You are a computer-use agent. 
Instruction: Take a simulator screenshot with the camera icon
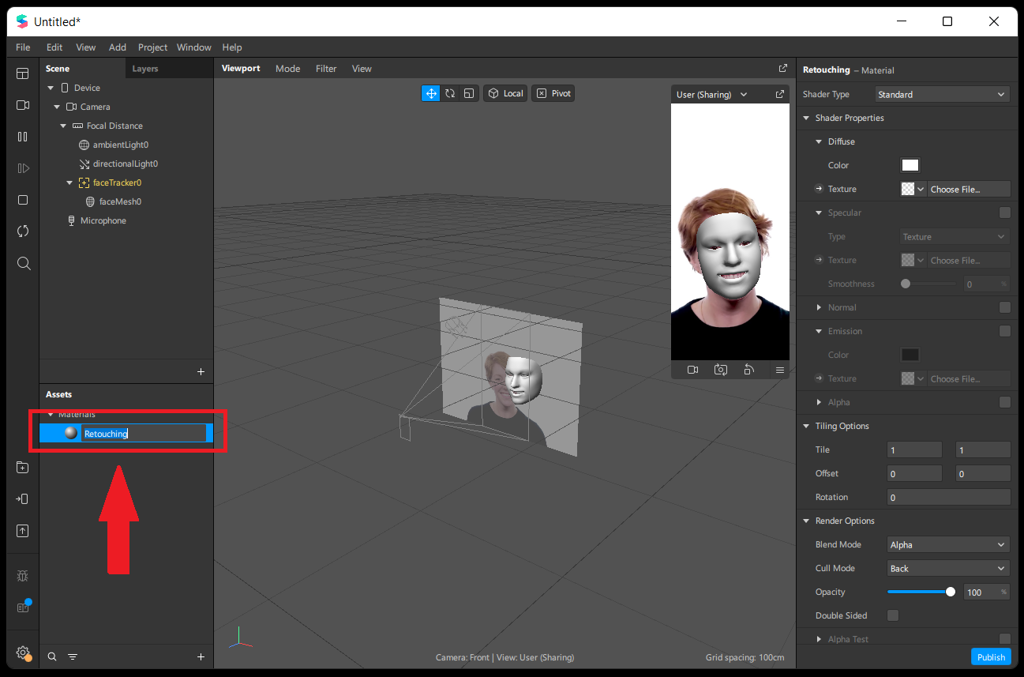click(721, 370)
